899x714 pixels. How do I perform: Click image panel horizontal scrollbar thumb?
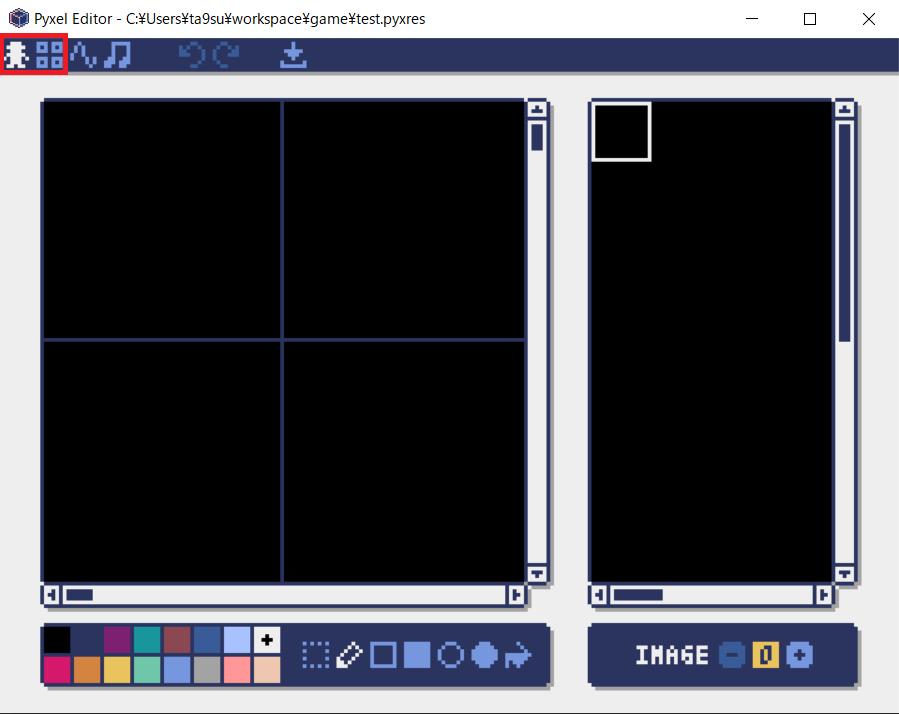coord(638,595)
